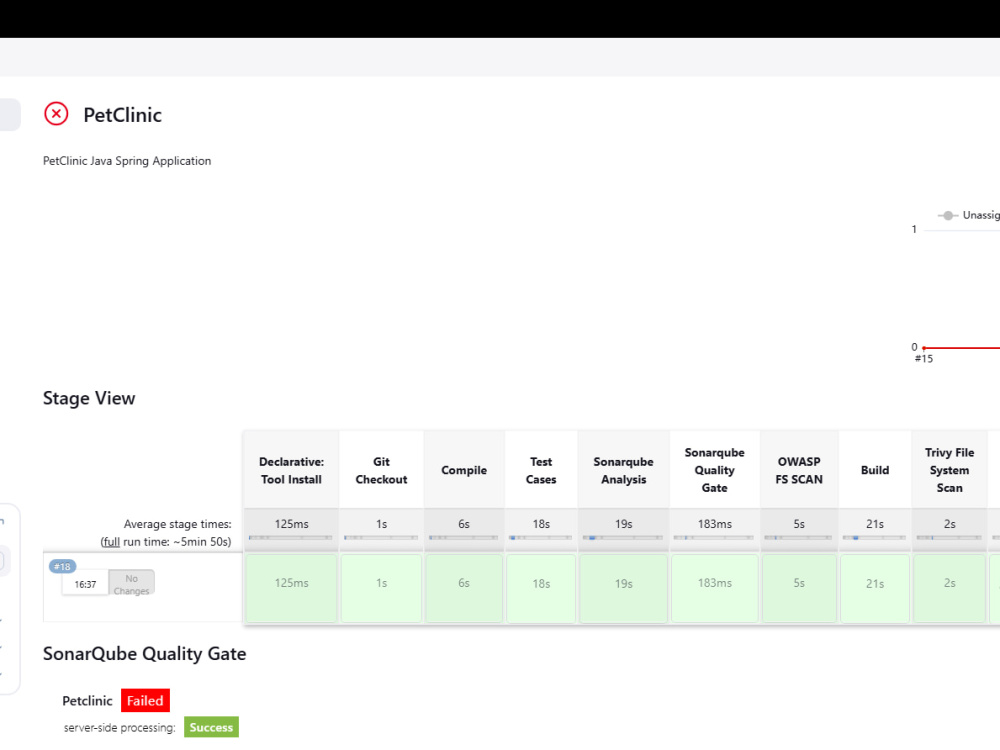The image size is (1000, 750).
Task: Select the Test Cases stage header
Action: [541, 470]
